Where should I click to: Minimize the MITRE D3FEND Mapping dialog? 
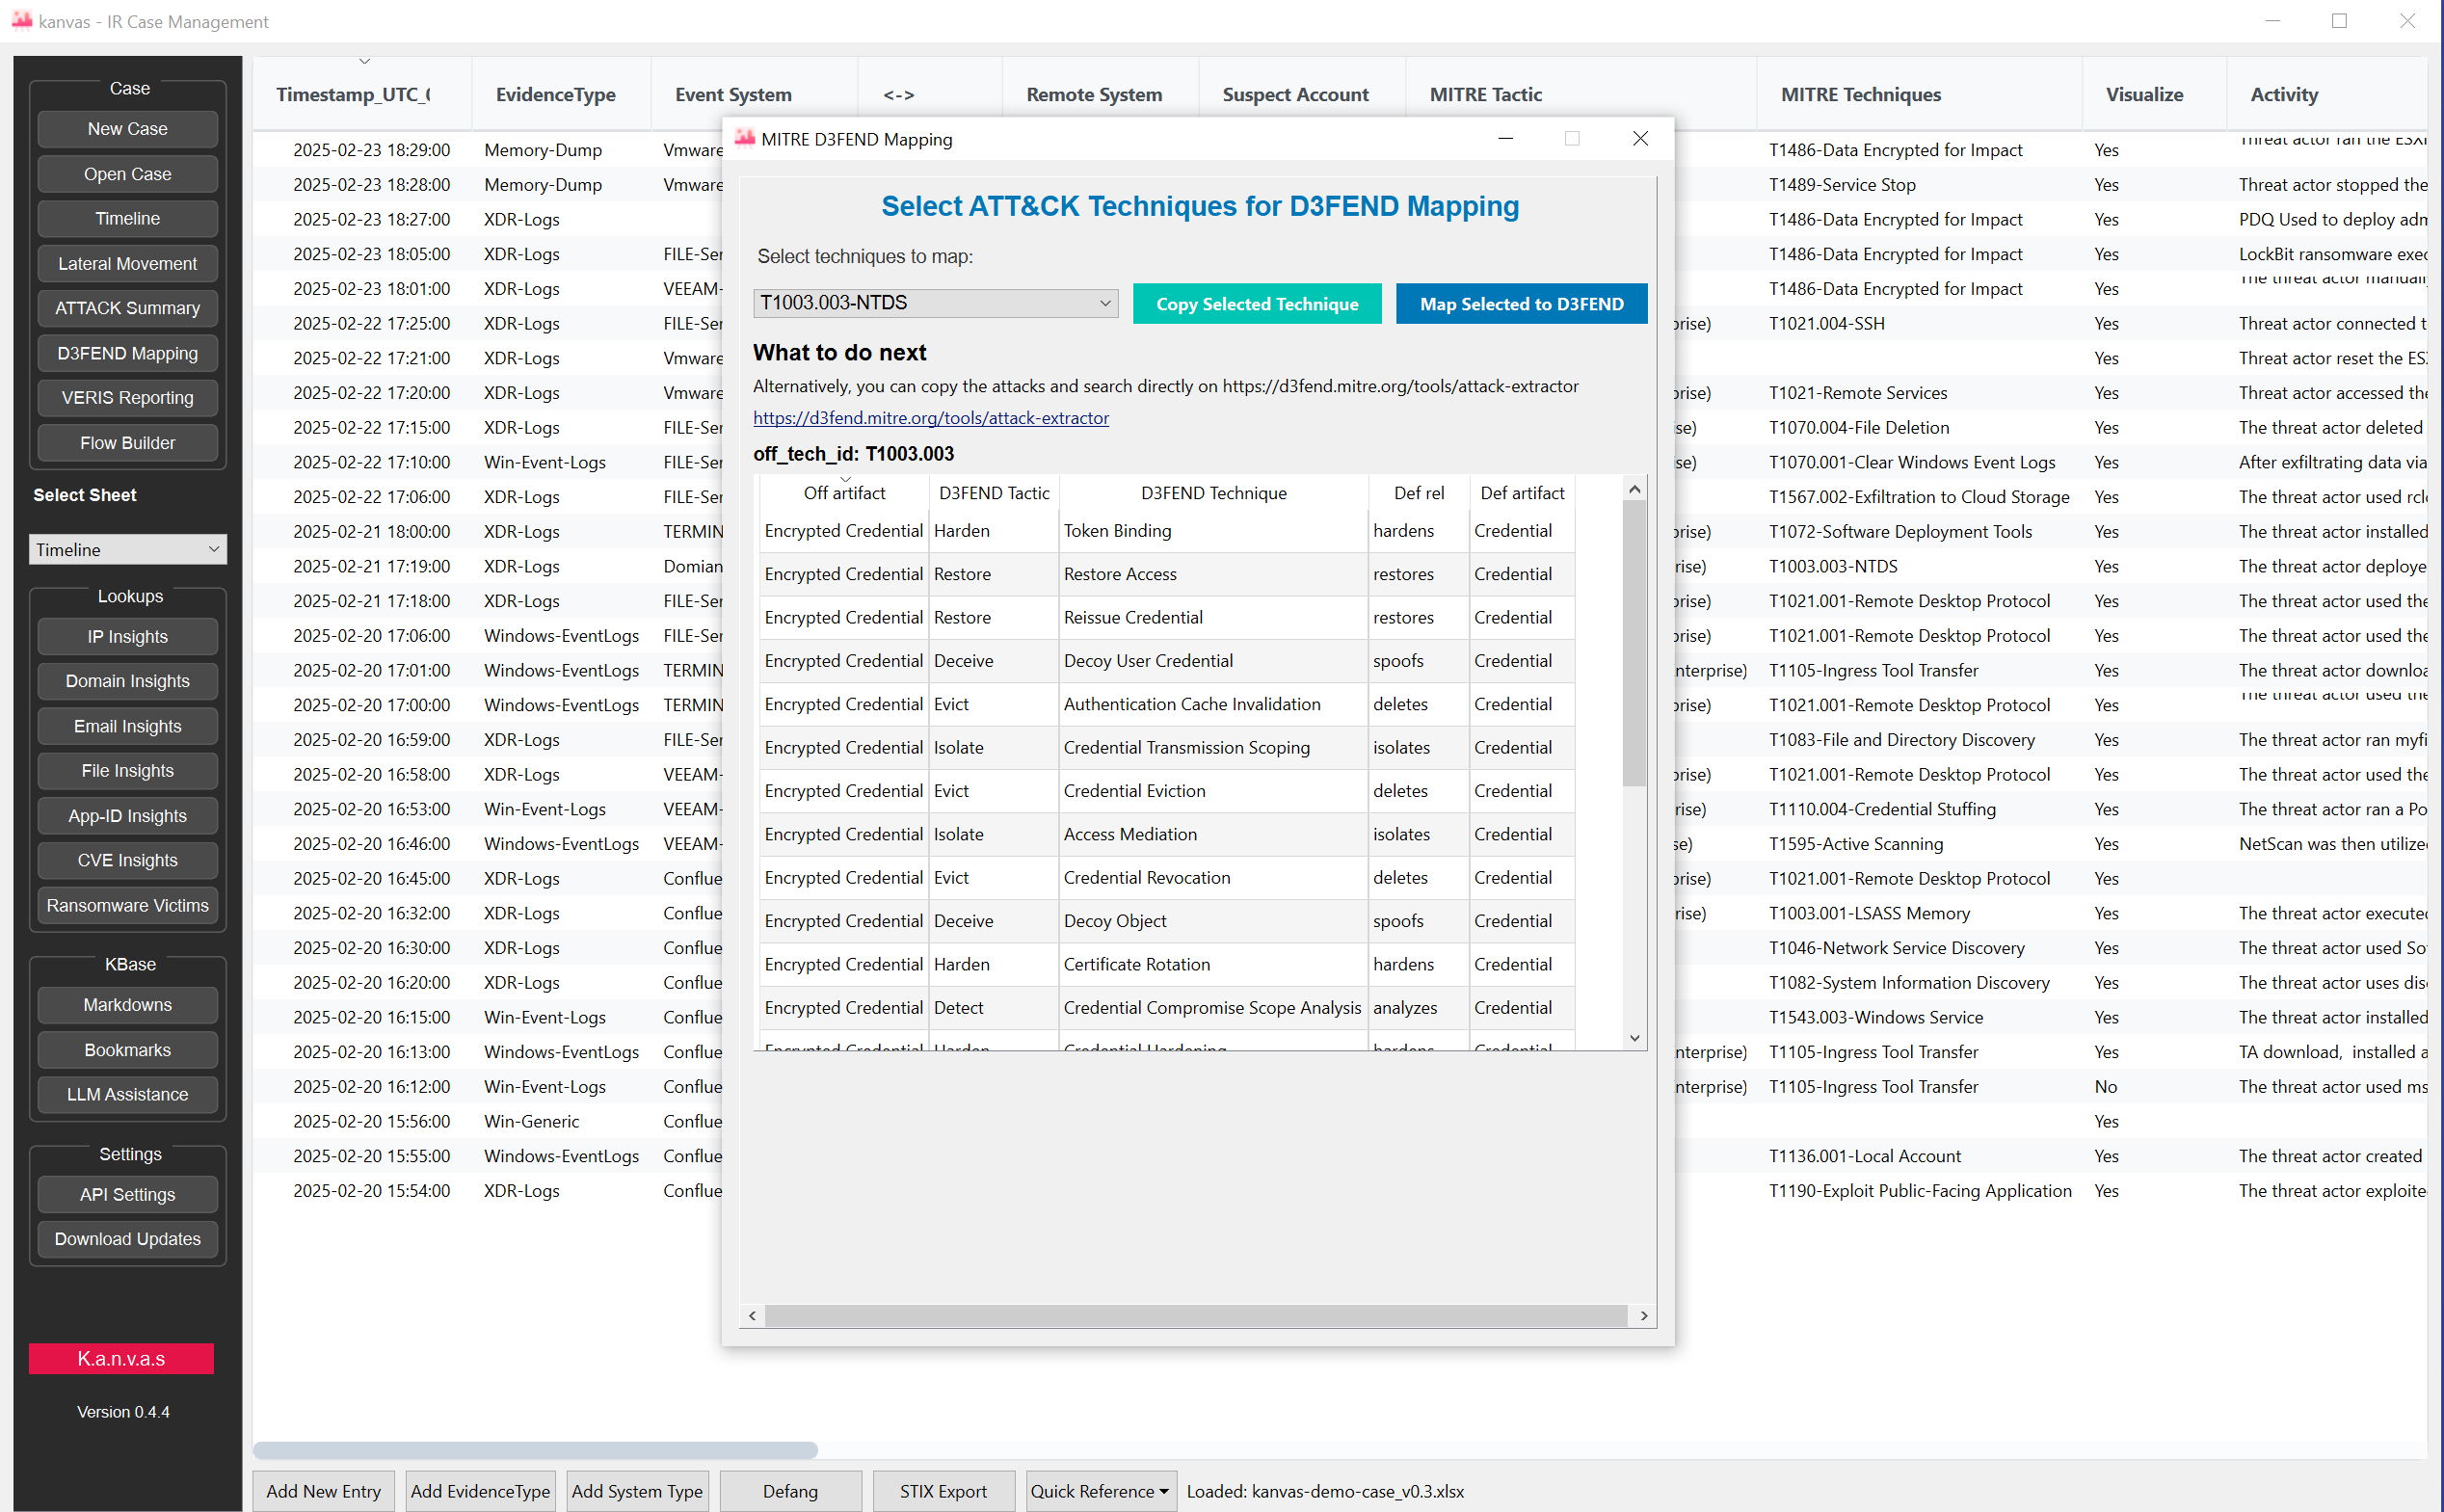(x=1505, y=139)
